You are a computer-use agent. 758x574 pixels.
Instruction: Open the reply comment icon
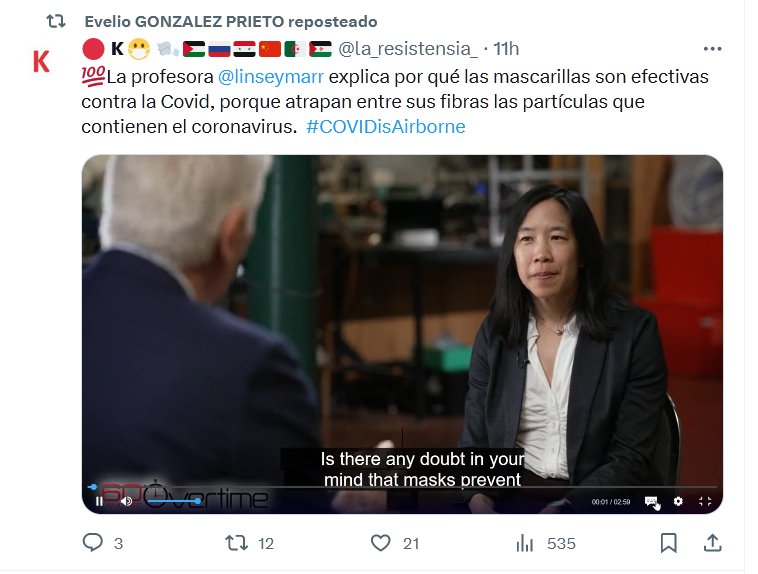pyautogui.click(x=92, y=543)
